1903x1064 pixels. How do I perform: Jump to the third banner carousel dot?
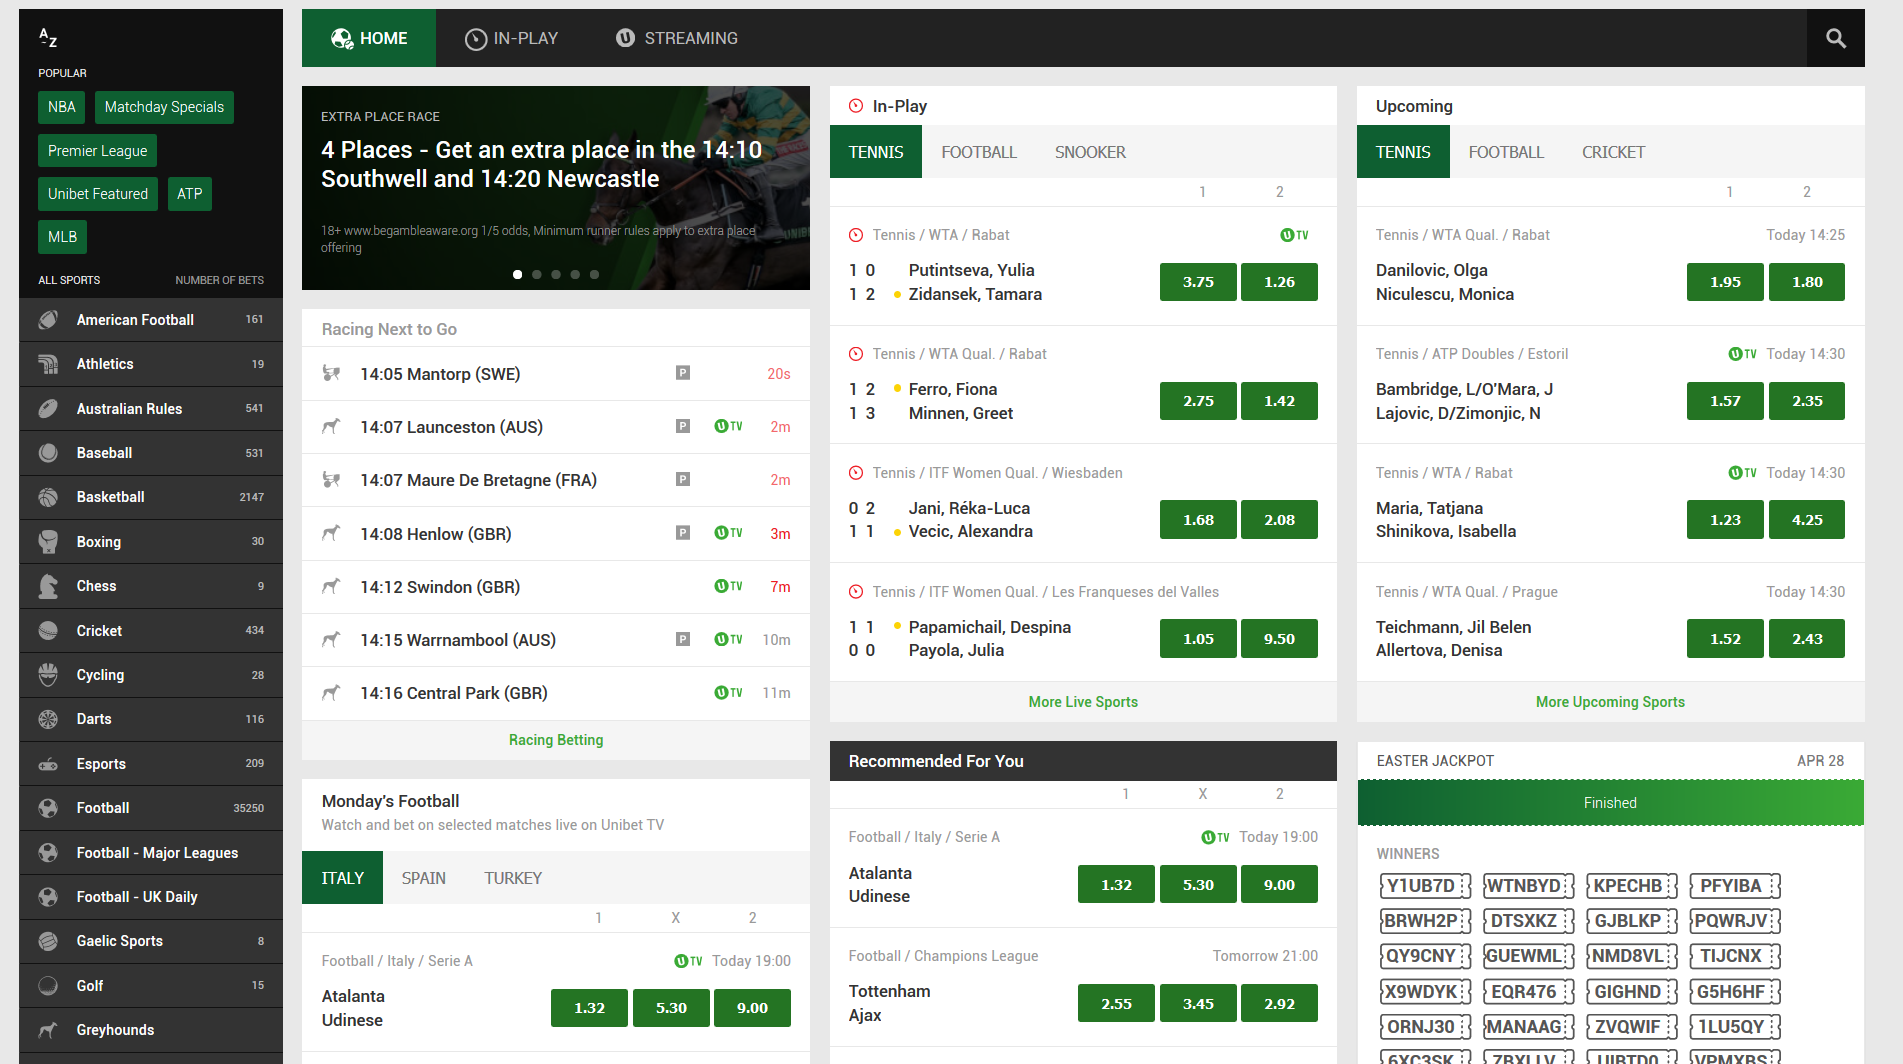pos(556,274)
